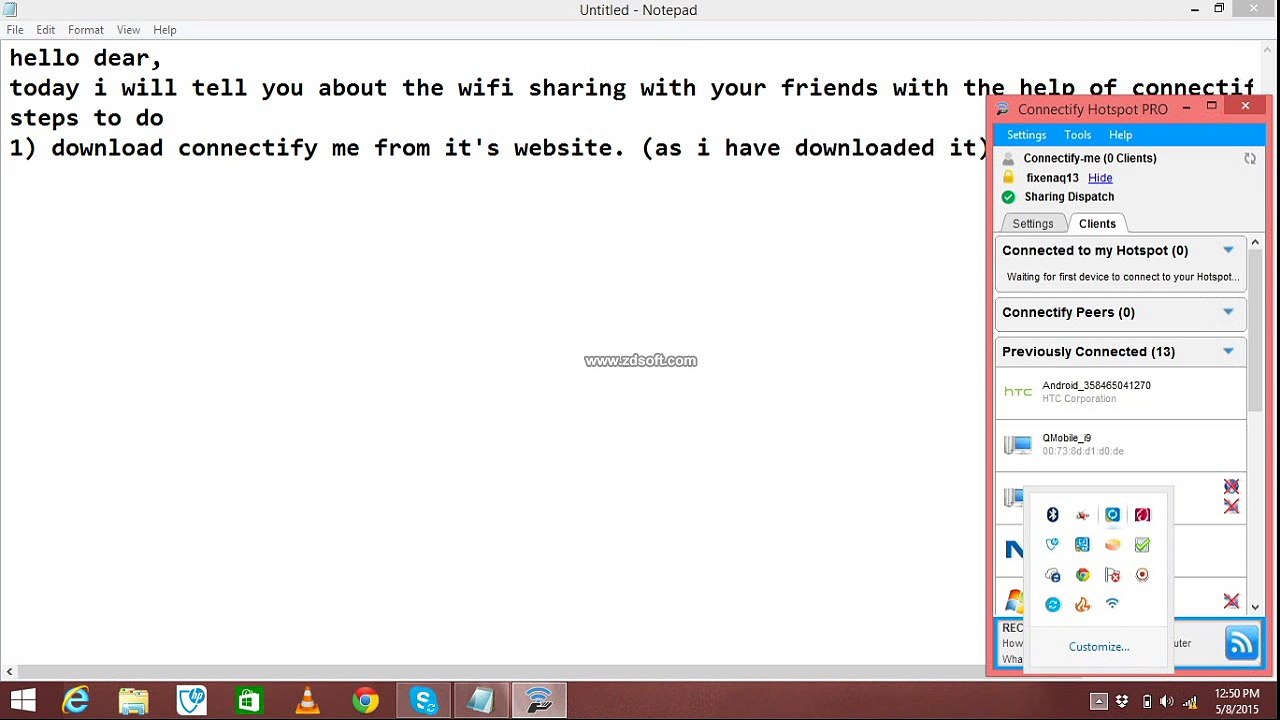Screen dimensions: 1280x720
Task: Launch VLC media player from the taskbar
Action: (307, 701)
